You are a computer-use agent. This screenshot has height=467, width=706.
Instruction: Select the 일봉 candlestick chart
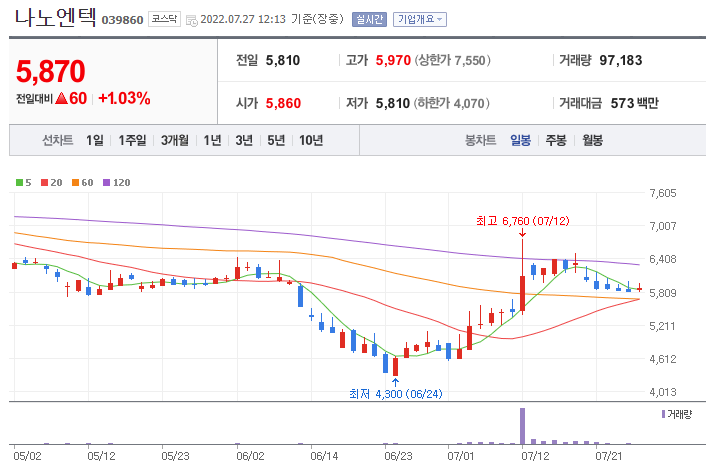click(x=520, y=141)
